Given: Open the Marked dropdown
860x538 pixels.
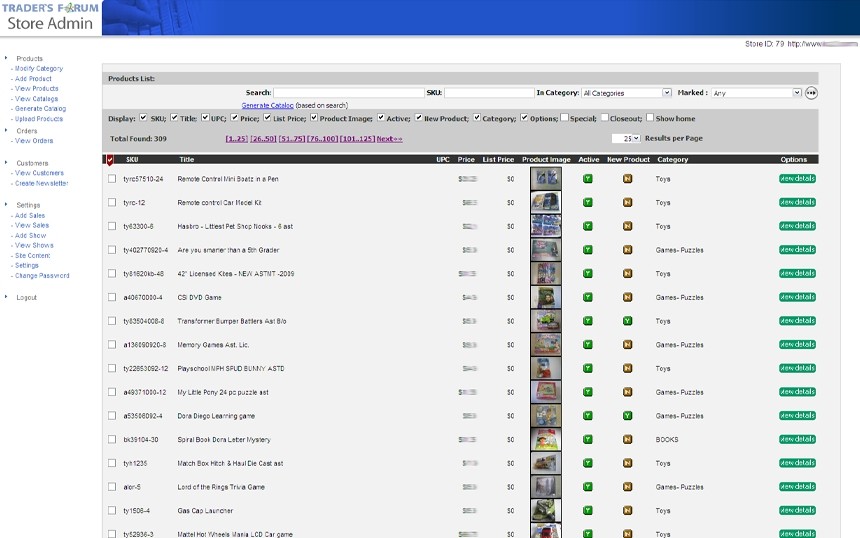Looking at the screenshot, I should point(756,93).
